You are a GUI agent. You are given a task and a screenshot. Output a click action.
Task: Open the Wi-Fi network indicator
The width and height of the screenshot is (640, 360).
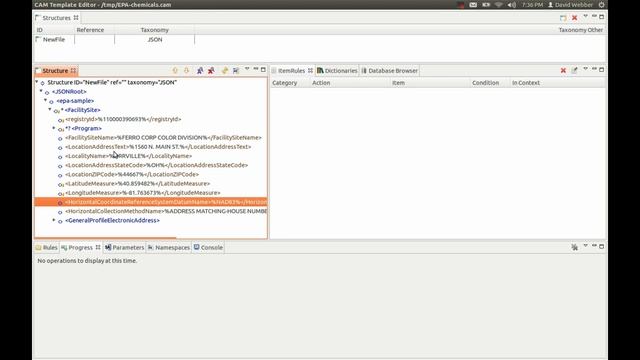point(498,5)
